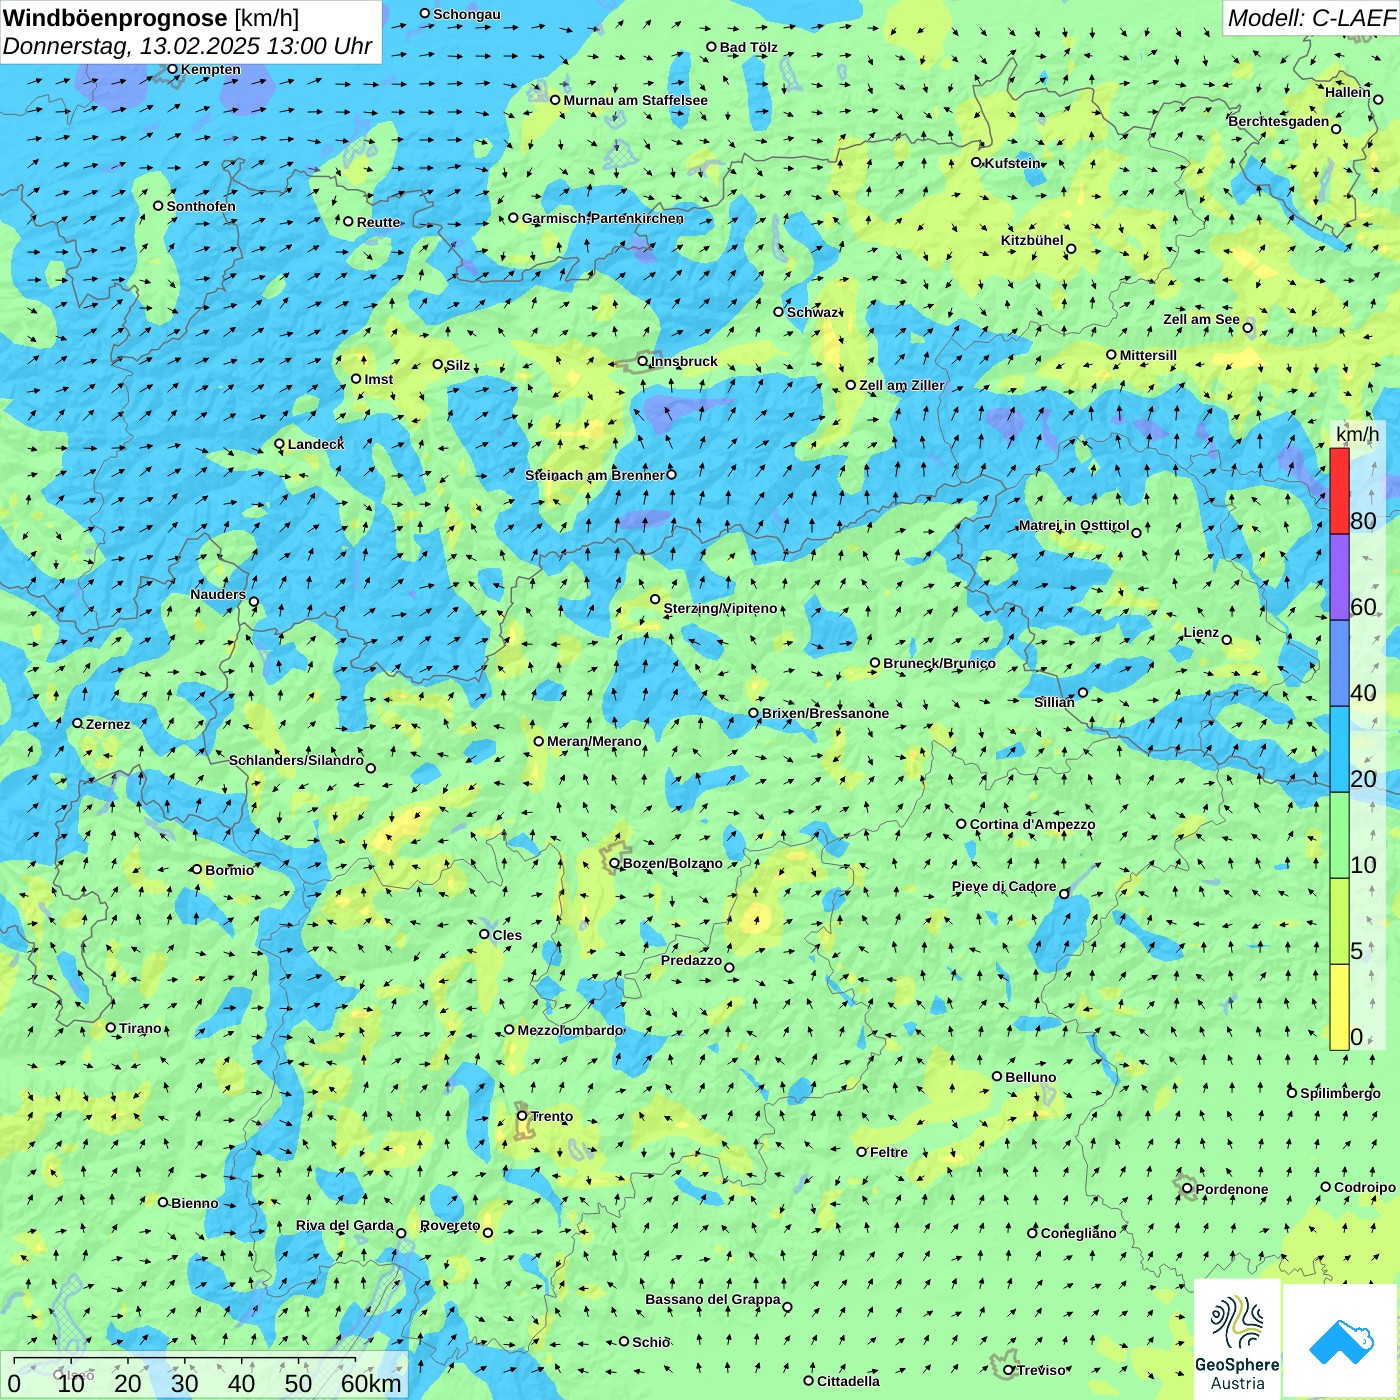The width and height of the screenshot is (1400, 1400).
Task: Click the Conegliano city label
Action: click(1078, 1233)
